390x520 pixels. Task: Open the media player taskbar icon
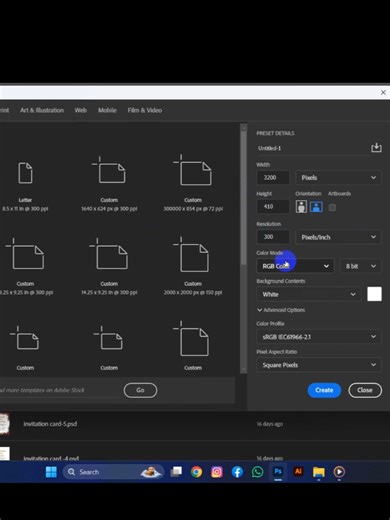(339, 472)
